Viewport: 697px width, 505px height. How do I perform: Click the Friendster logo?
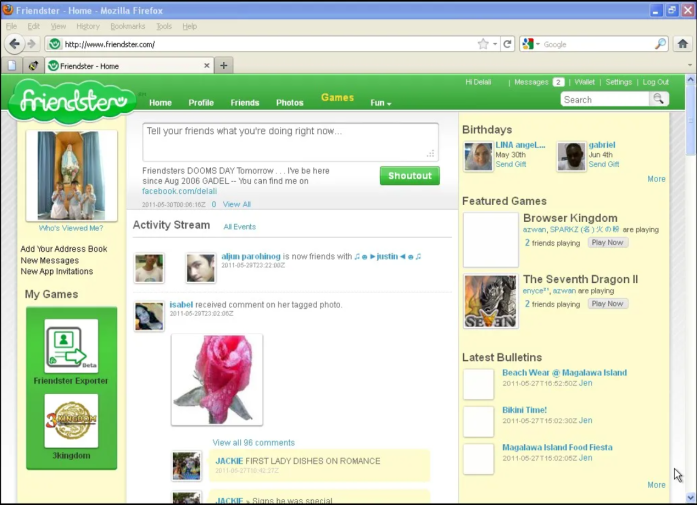(70, 101)
